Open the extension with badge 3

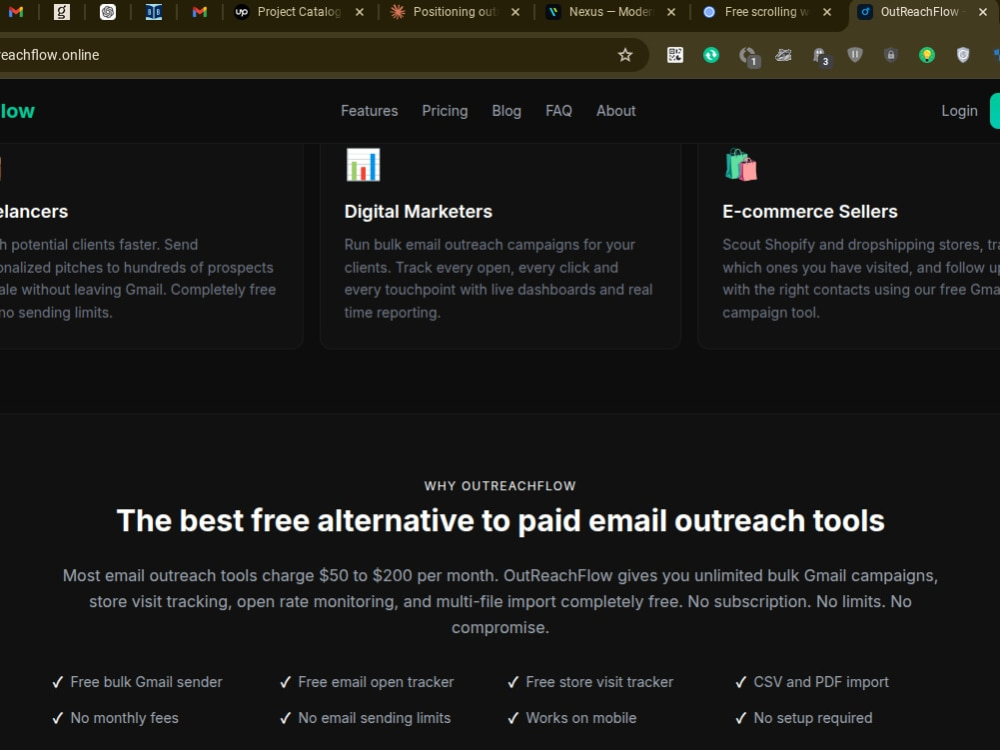coord(821,56)
